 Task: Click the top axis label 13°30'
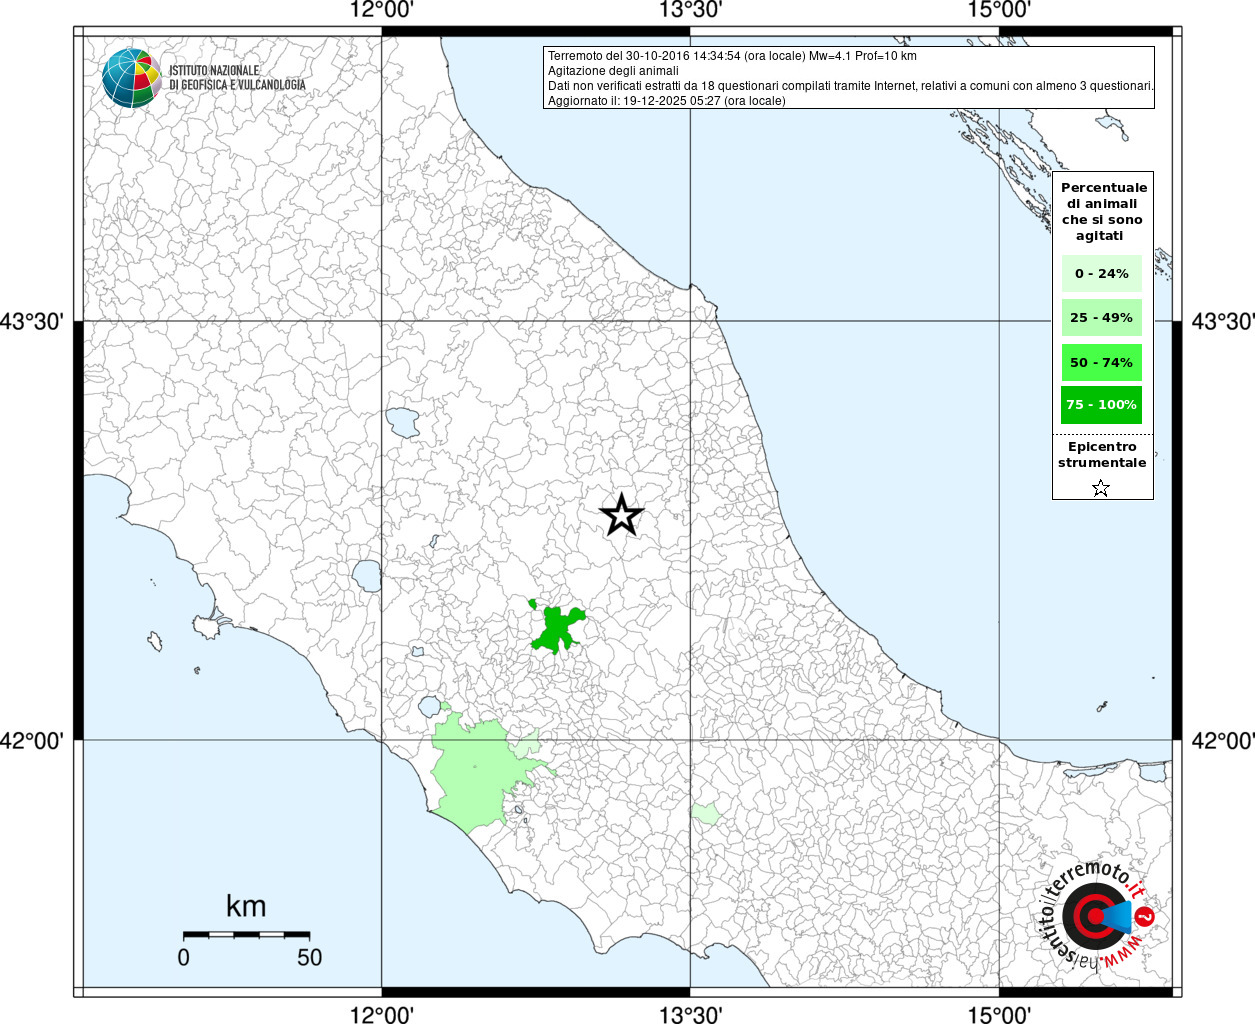click(690, 10)
